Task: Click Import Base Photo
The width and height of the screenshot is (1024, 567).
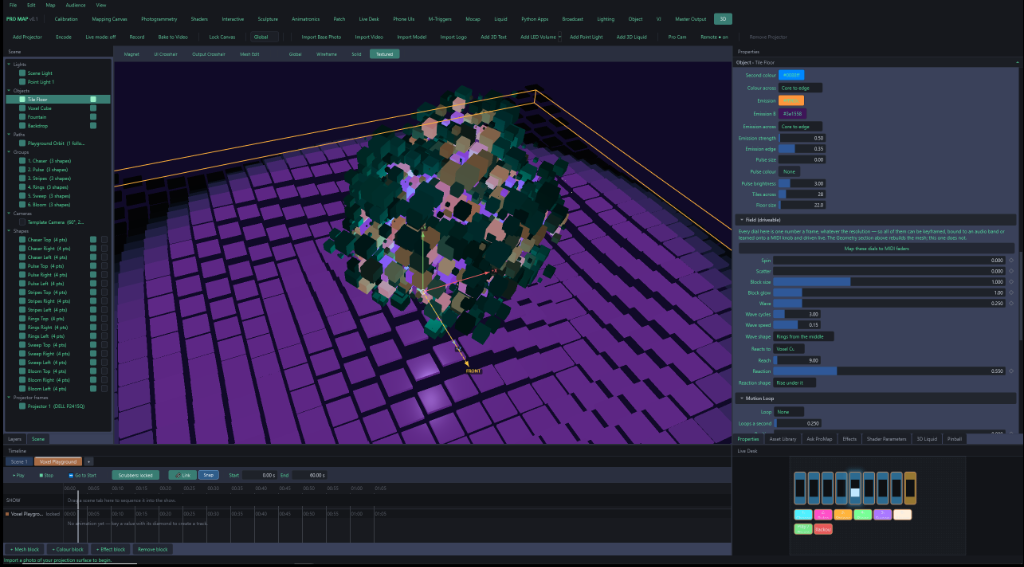Action: (x=321, y=37)
